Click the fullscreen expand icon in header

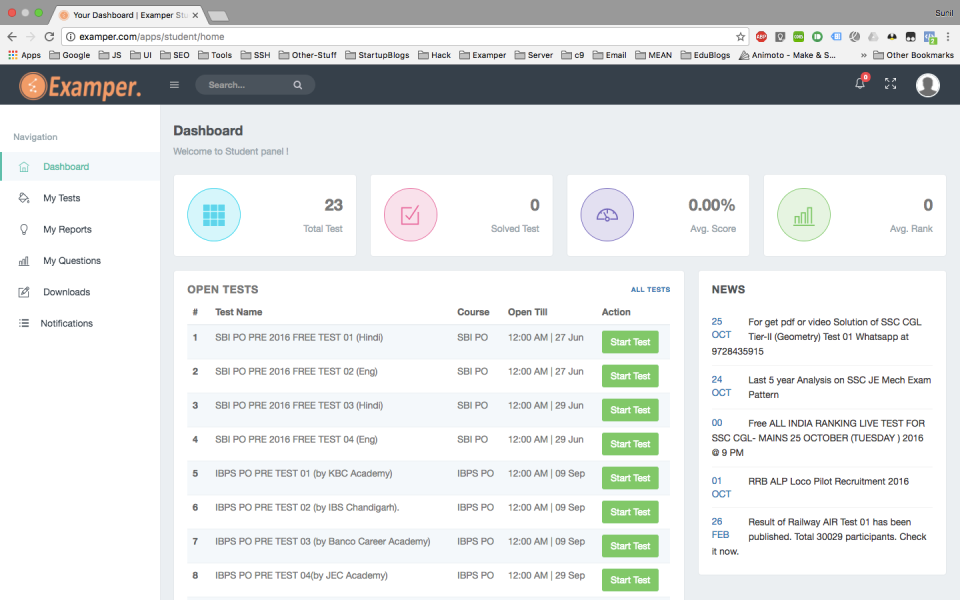pyautogui.click(x=891, y=85)
